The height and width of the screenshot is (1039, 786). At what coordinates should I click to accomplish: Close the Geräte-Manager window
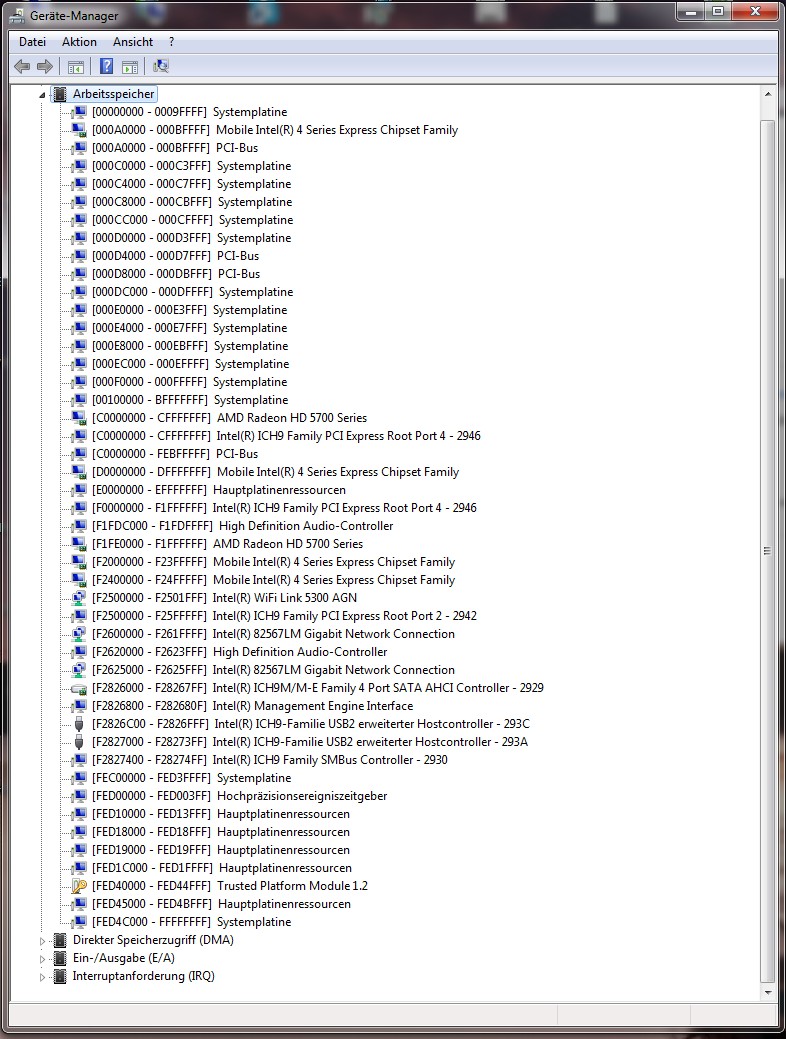point(754,11)
